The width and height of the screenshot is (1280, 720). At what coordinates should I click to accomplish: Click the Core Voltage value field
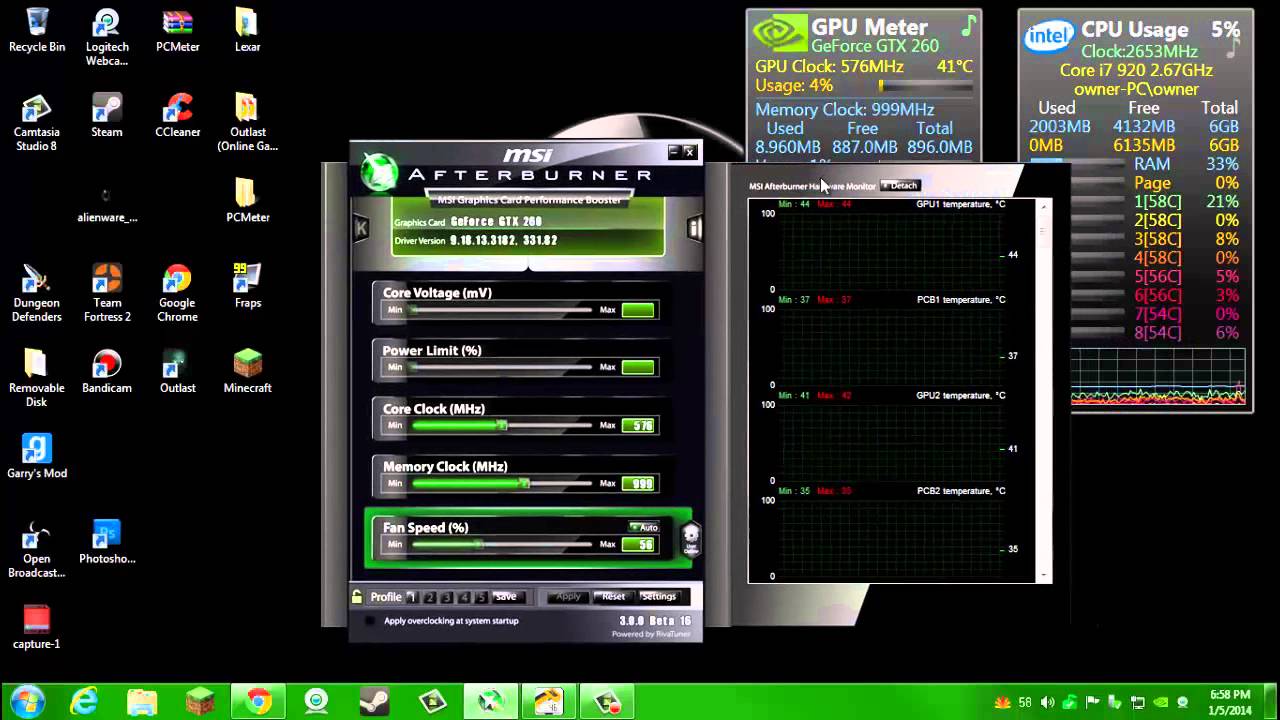point(638,310)
